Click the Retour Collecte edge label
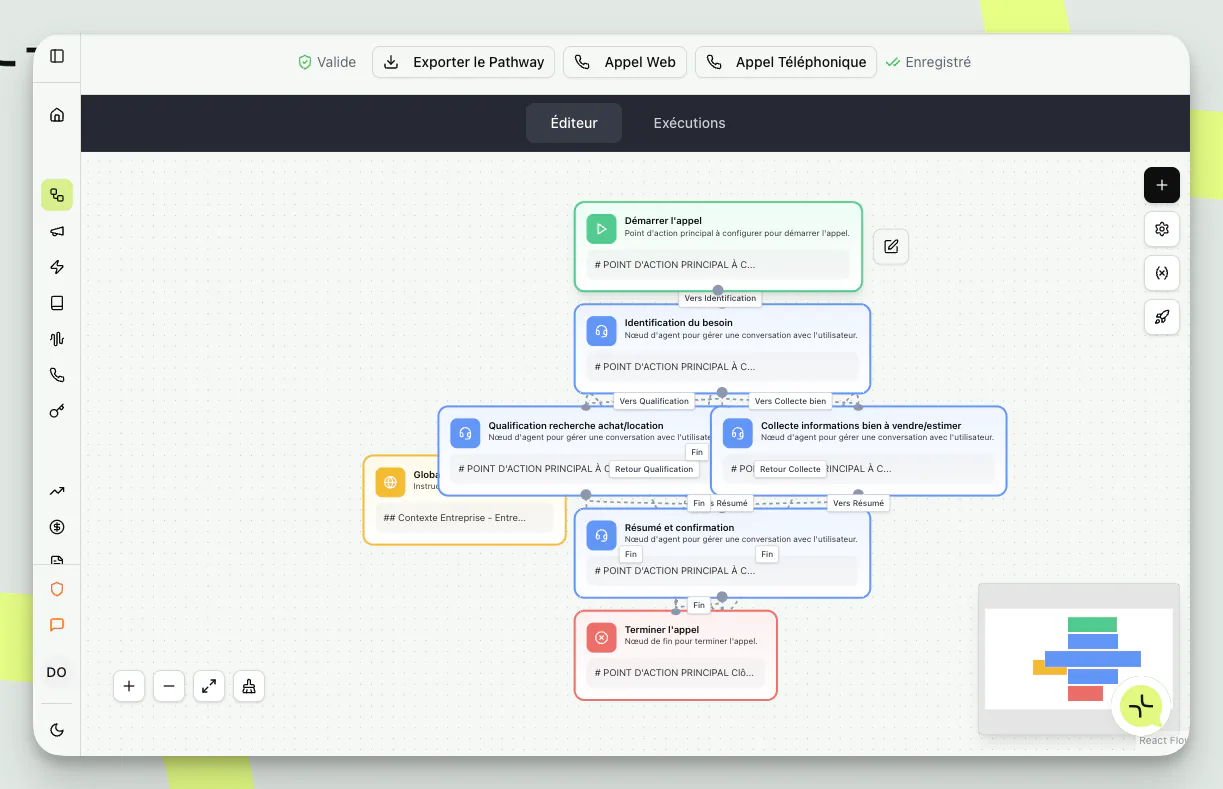 click(x=790, y=469)
